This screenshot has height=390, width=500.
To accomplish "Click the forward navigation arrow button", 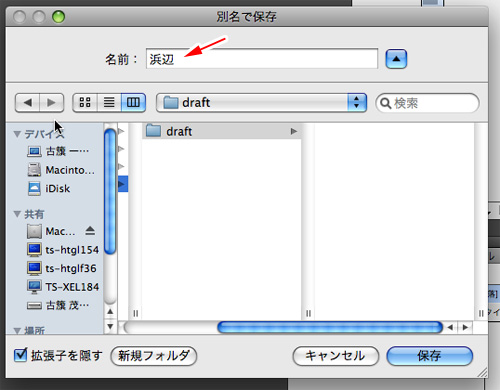I will pos(52,103).
